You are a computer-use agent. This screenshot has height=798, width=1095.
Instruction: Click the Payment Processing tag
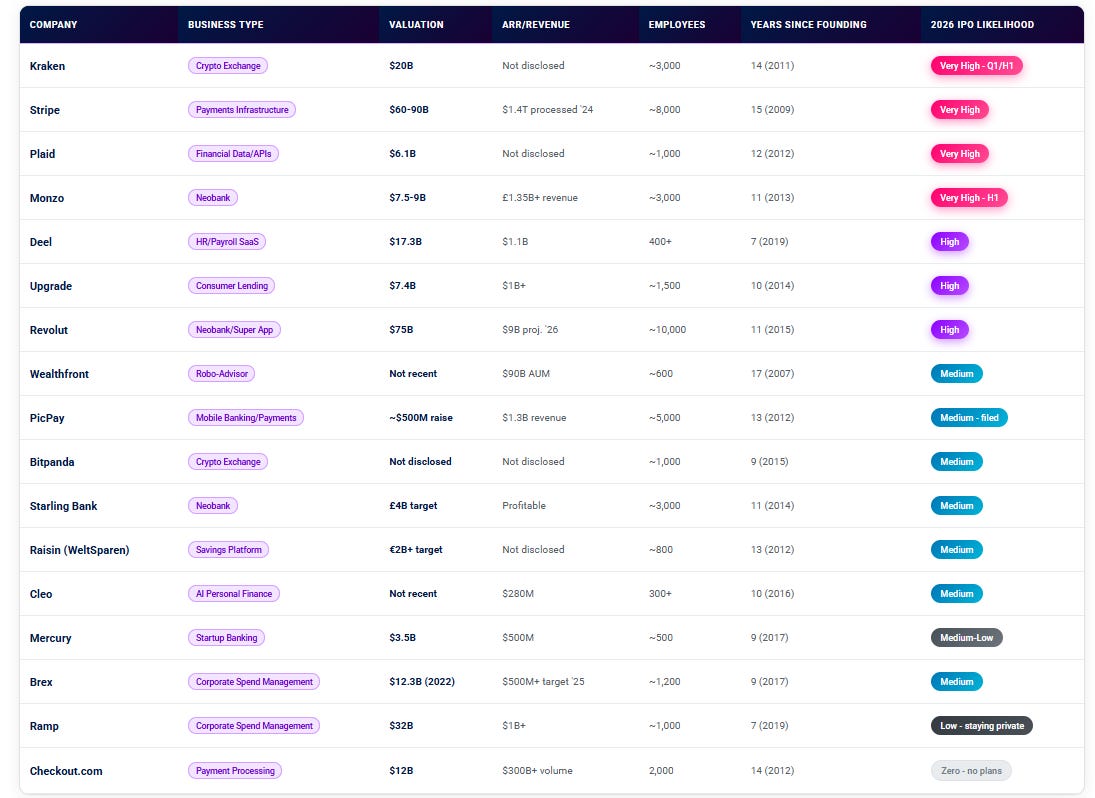235,771
